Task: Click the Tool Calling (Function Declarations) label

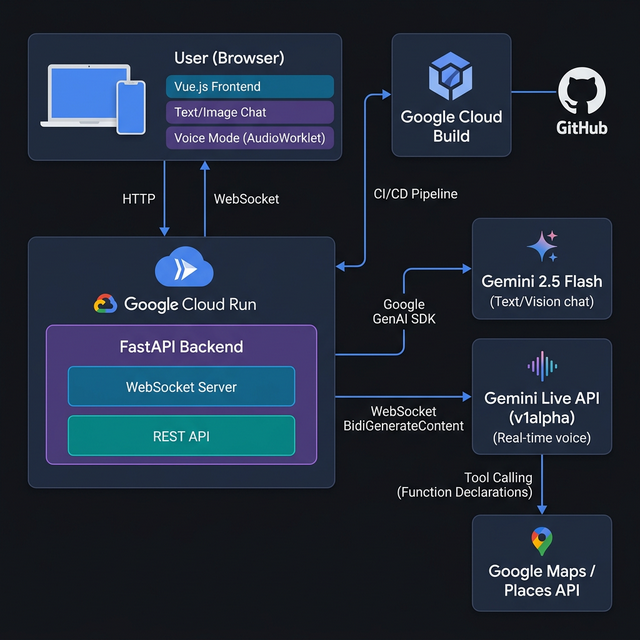Action: click(465, 485)
